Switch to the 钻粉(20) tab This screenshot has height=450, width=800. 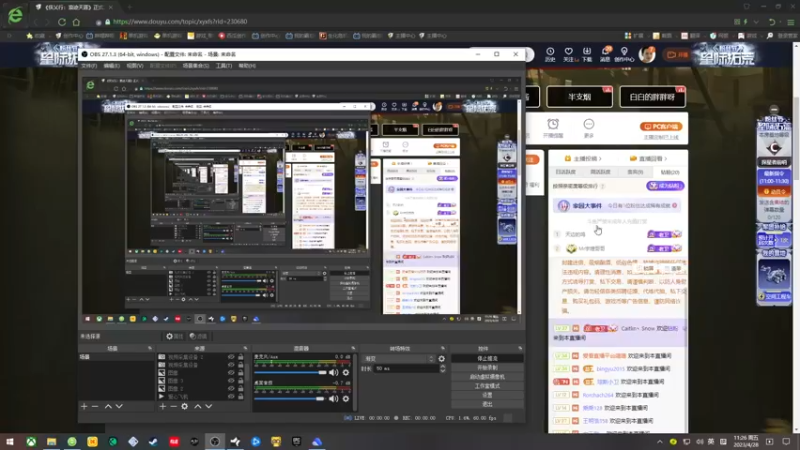(x=669, y=172)
